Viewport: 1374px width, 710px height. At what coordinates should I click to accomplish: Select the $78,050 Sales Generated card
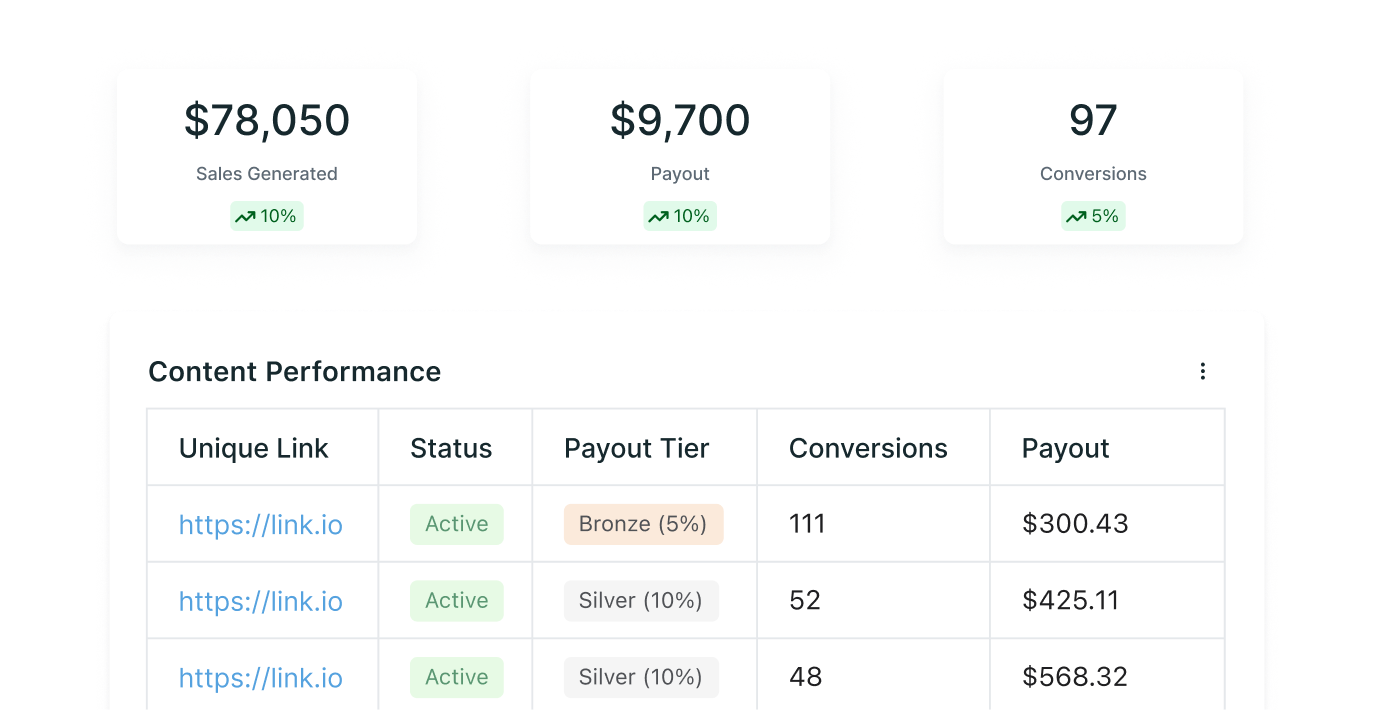(x=267, y=156)
